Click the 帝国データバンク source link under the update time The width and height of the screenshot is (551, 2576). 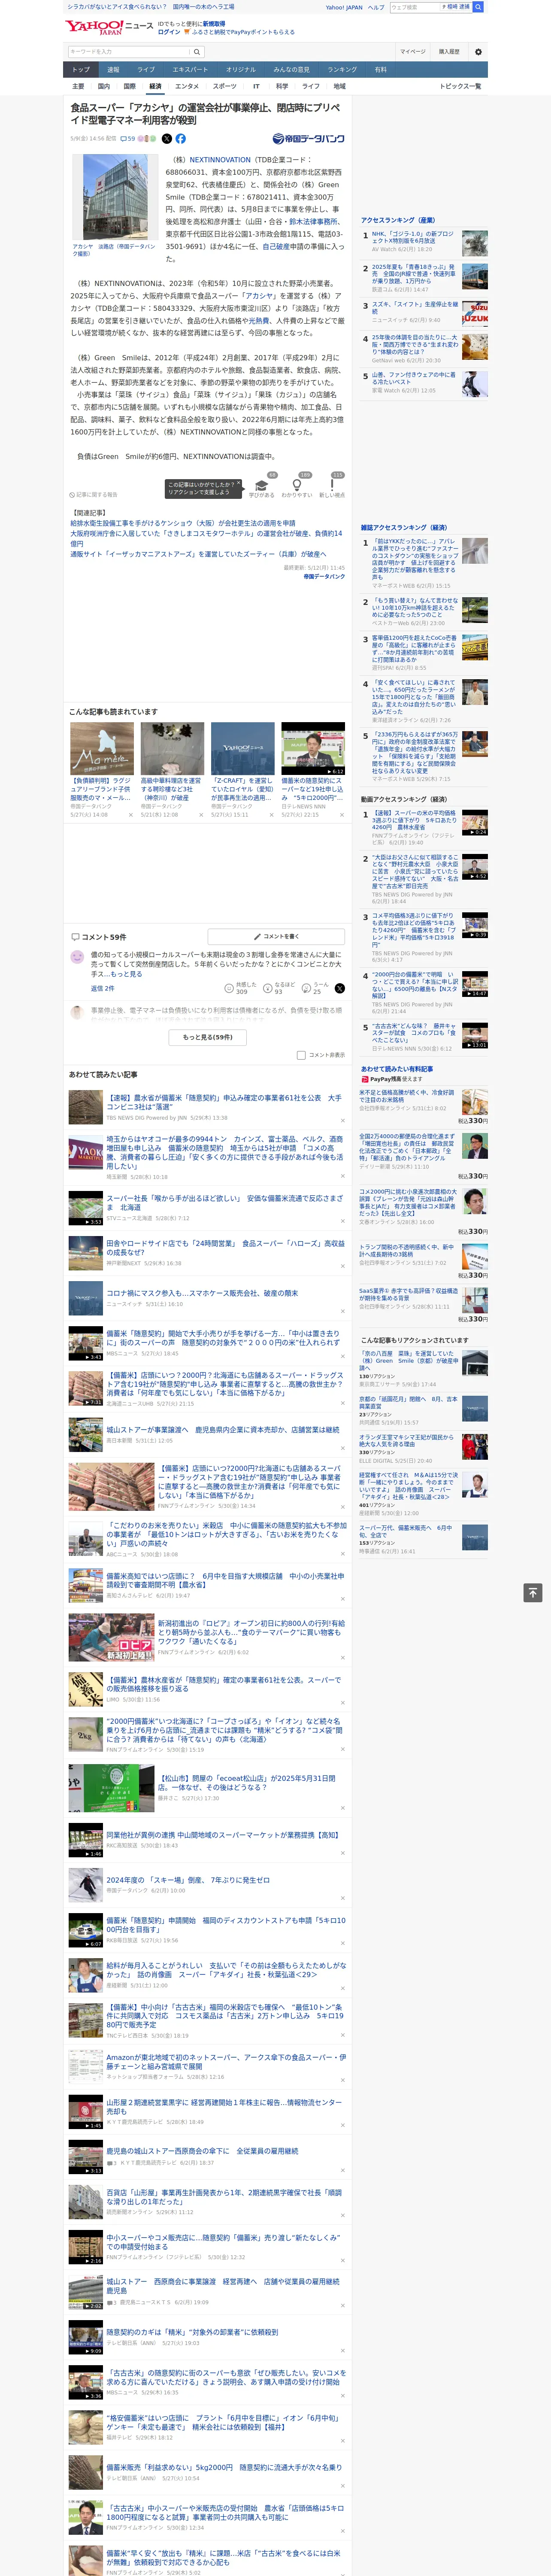[x=324, y=576]
